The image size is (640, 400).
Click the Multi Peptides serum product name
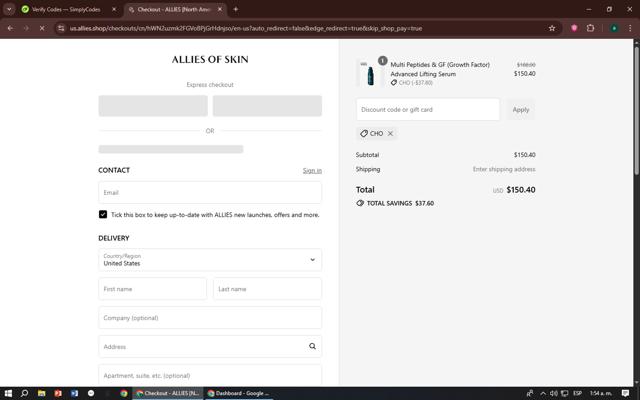[440, 69]
